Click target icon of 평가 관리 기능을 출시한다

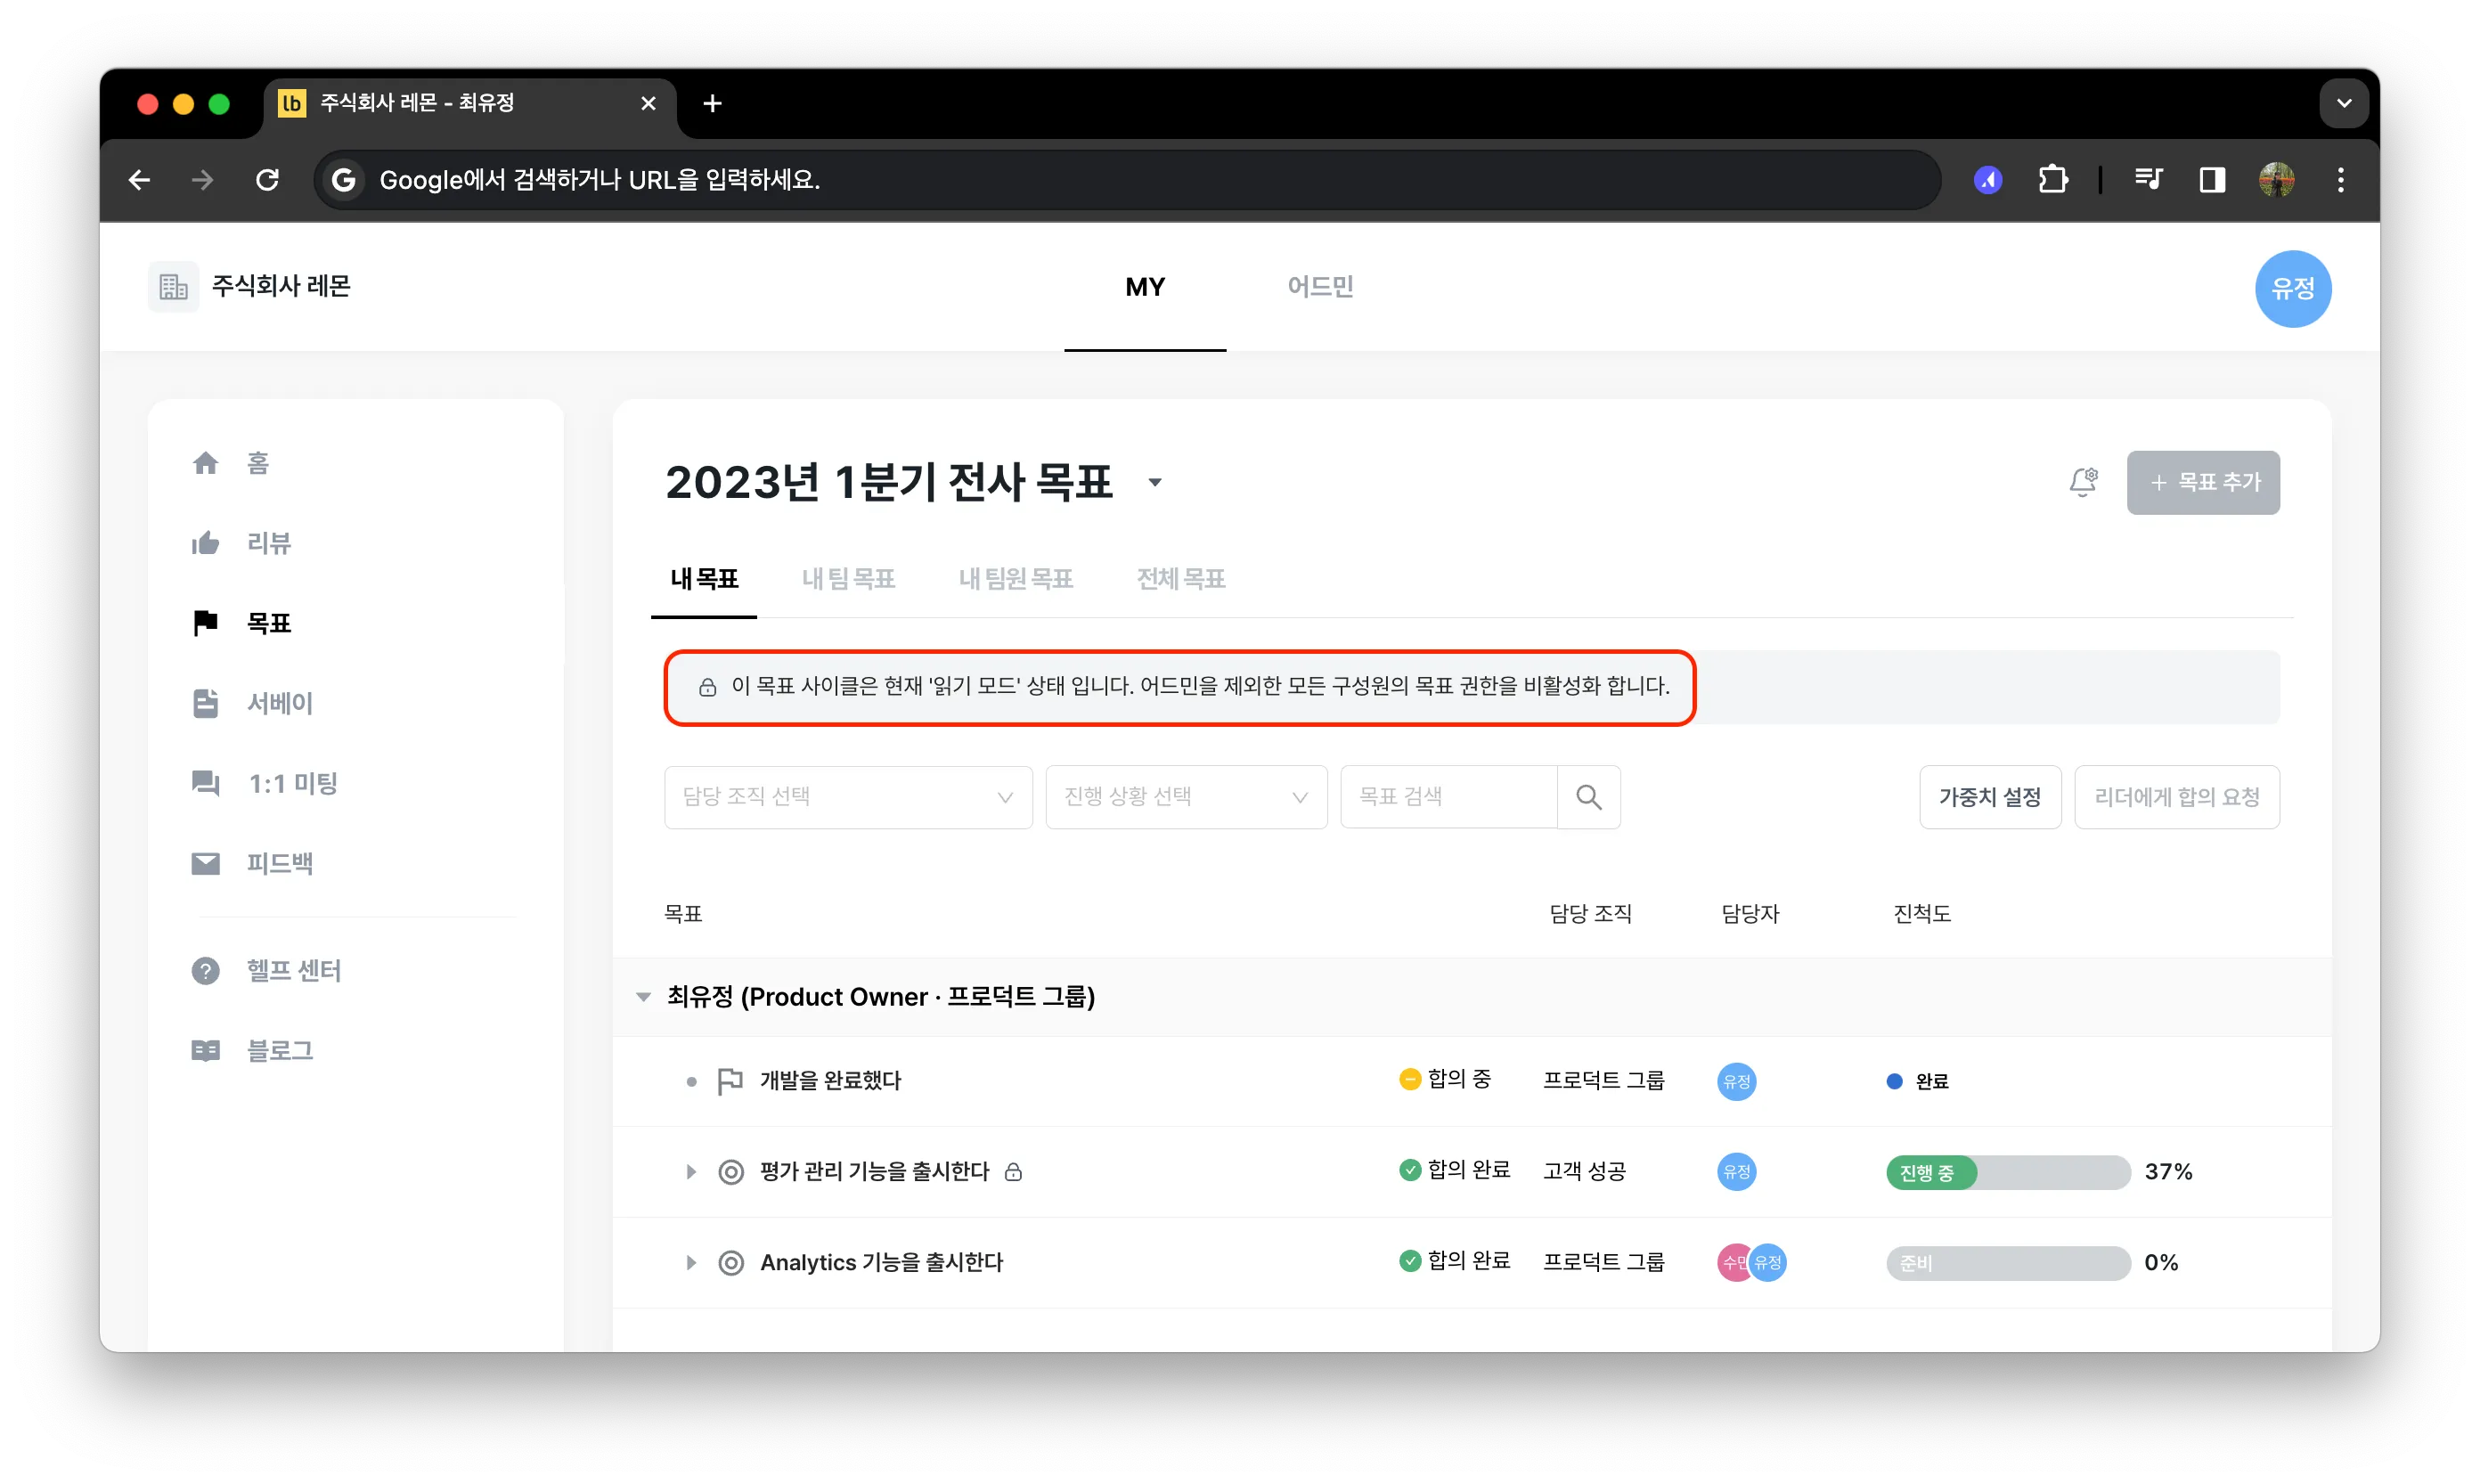[x=731, y=1172]
